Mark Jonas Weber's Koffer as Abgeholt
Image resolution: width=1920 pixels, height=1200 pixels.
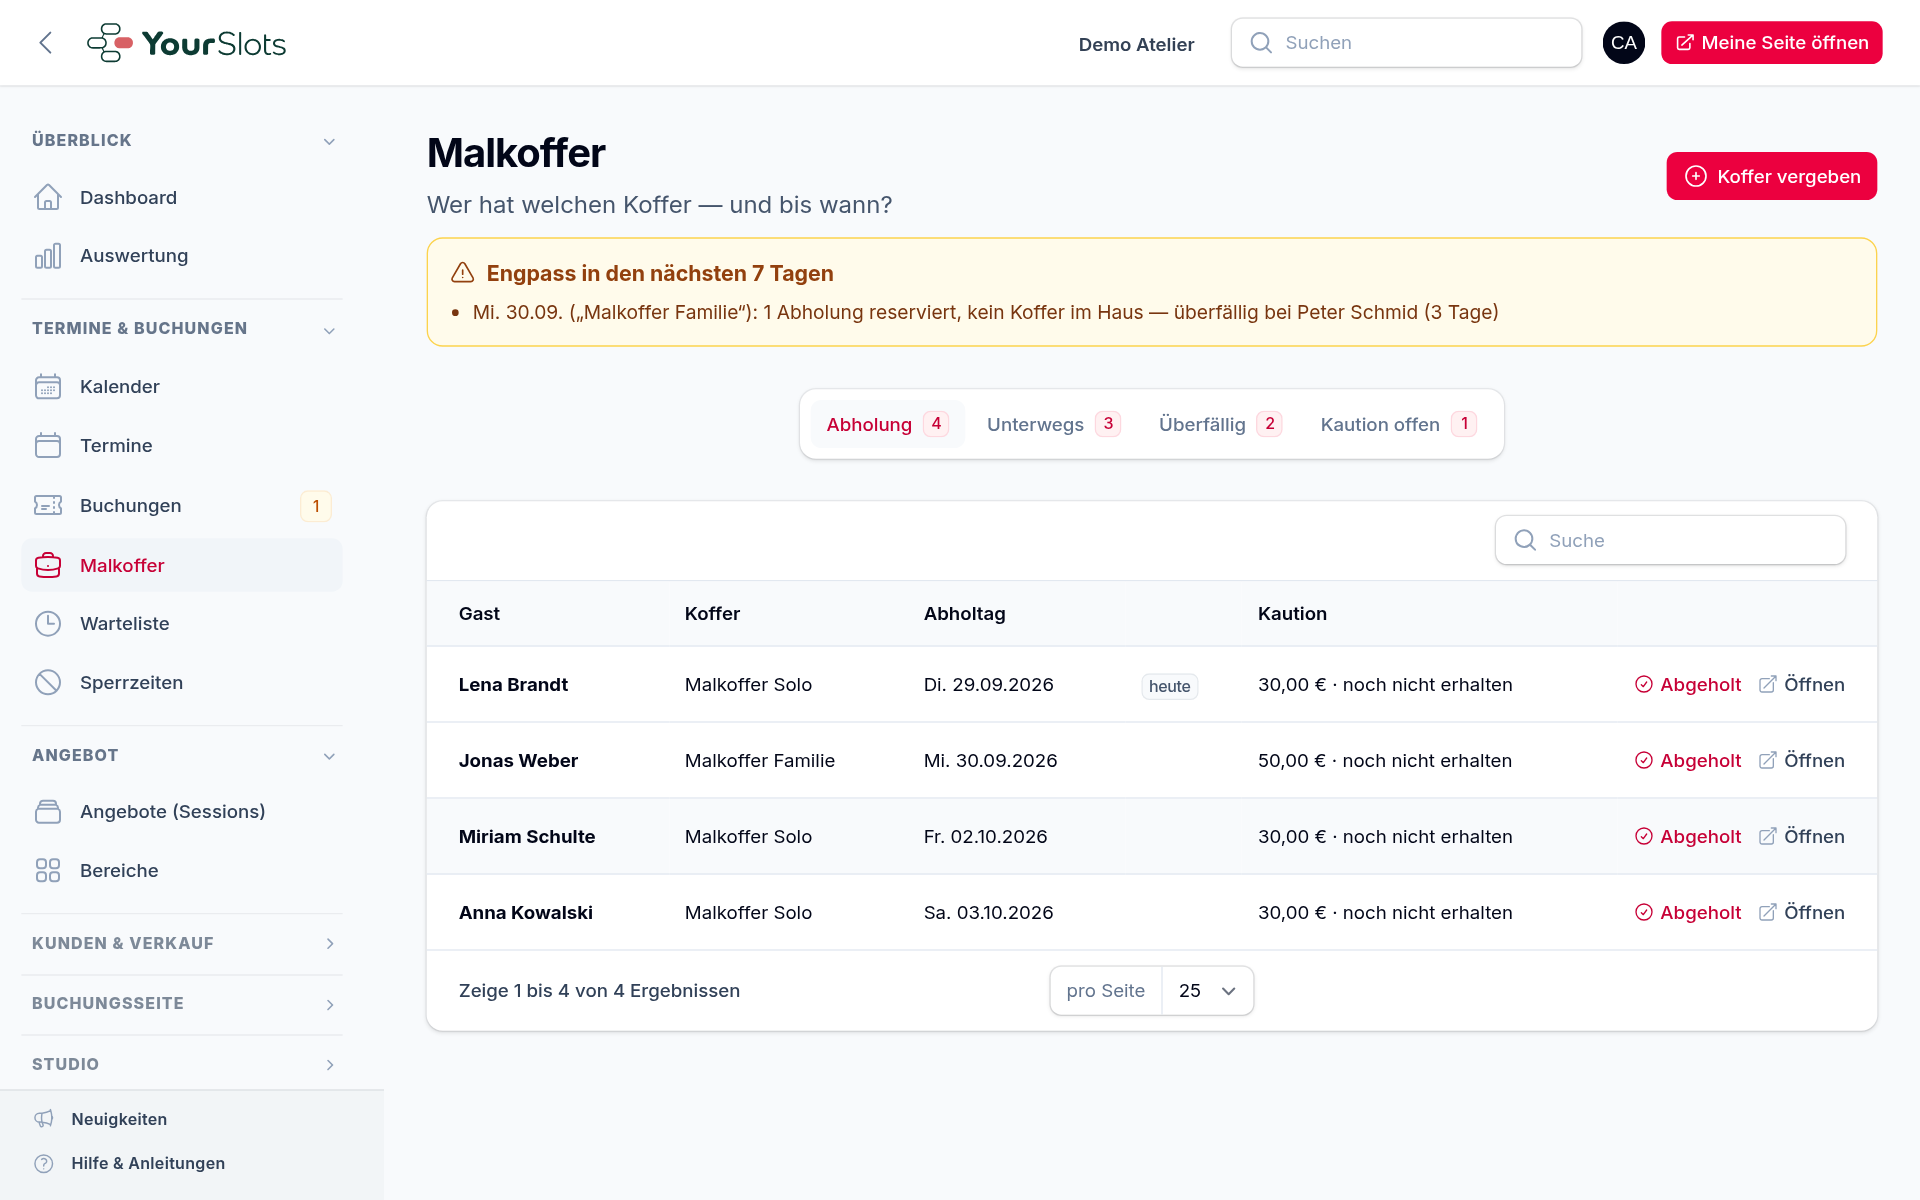1688,761
